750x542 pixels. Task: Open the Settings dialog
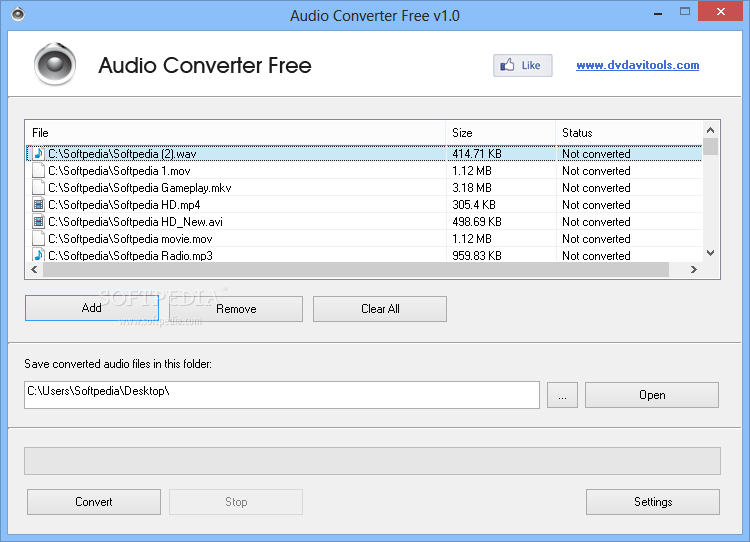[653, 502]
